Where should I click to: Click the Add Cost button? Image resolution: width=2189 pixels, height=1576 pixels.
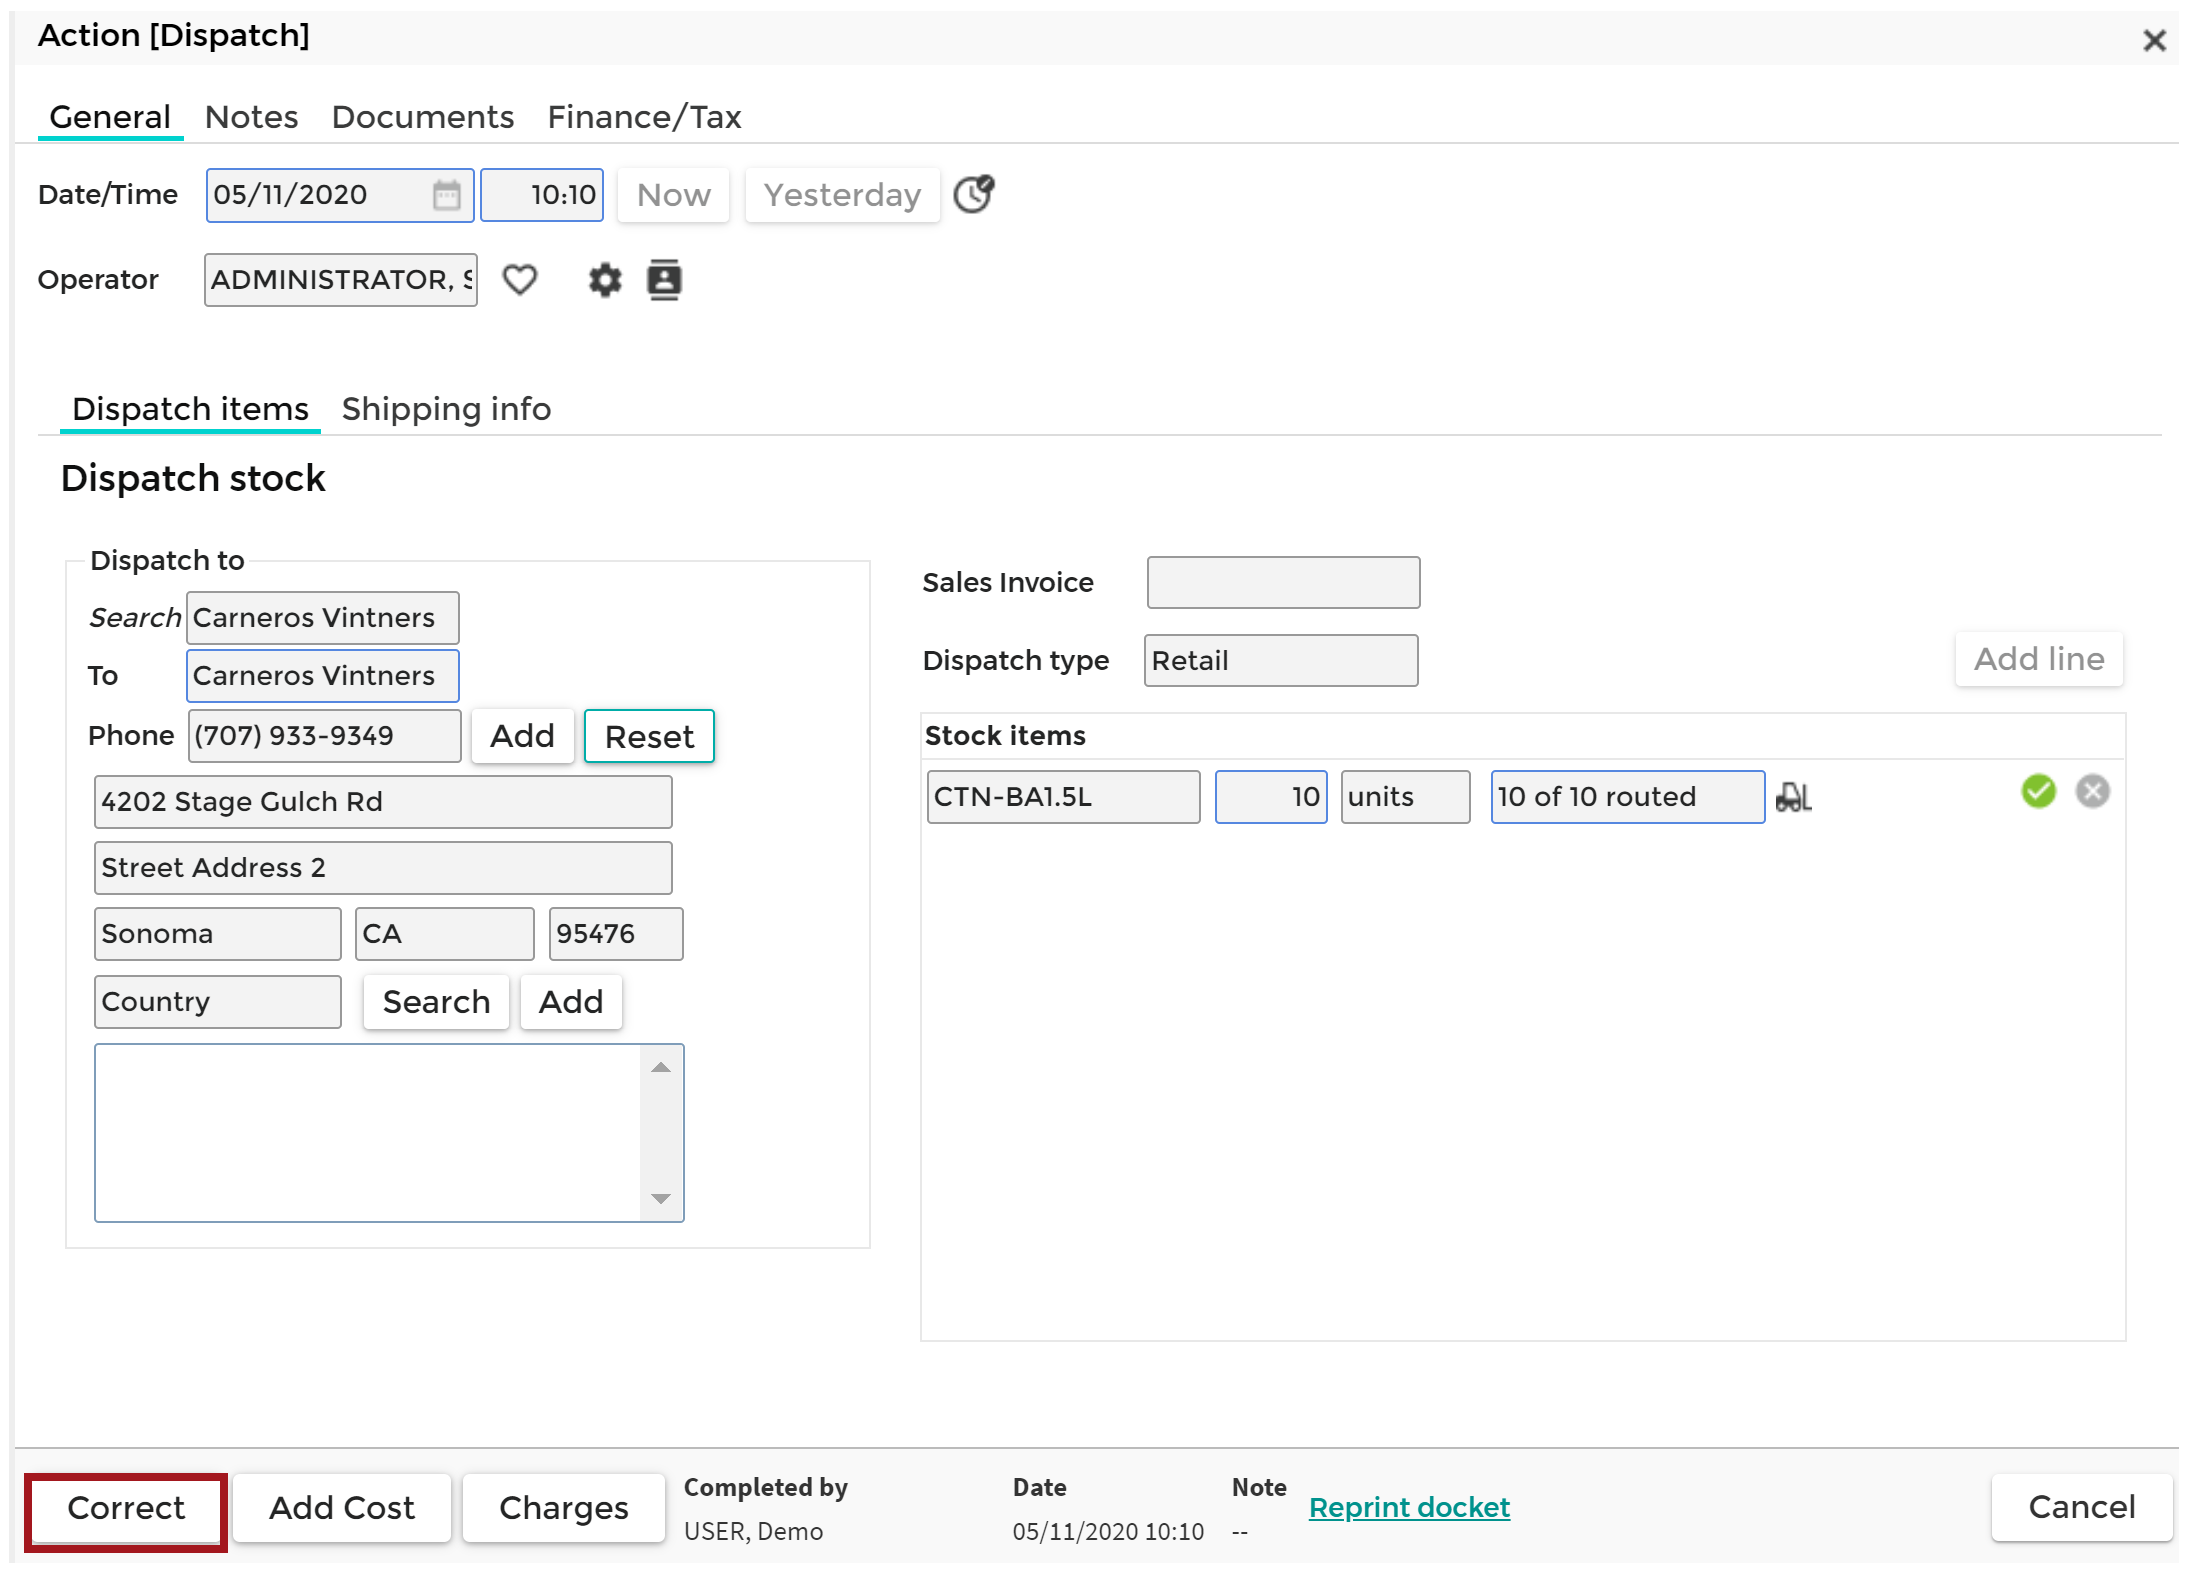(x=342, y=1508)
